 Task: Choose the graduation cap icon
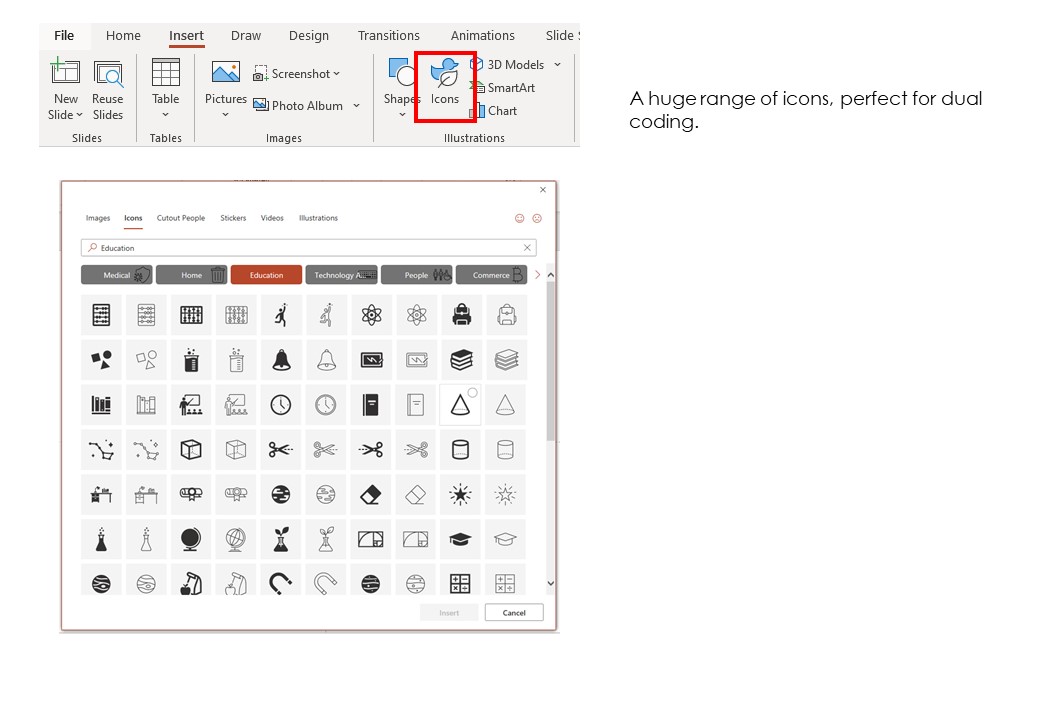[461, 539]
